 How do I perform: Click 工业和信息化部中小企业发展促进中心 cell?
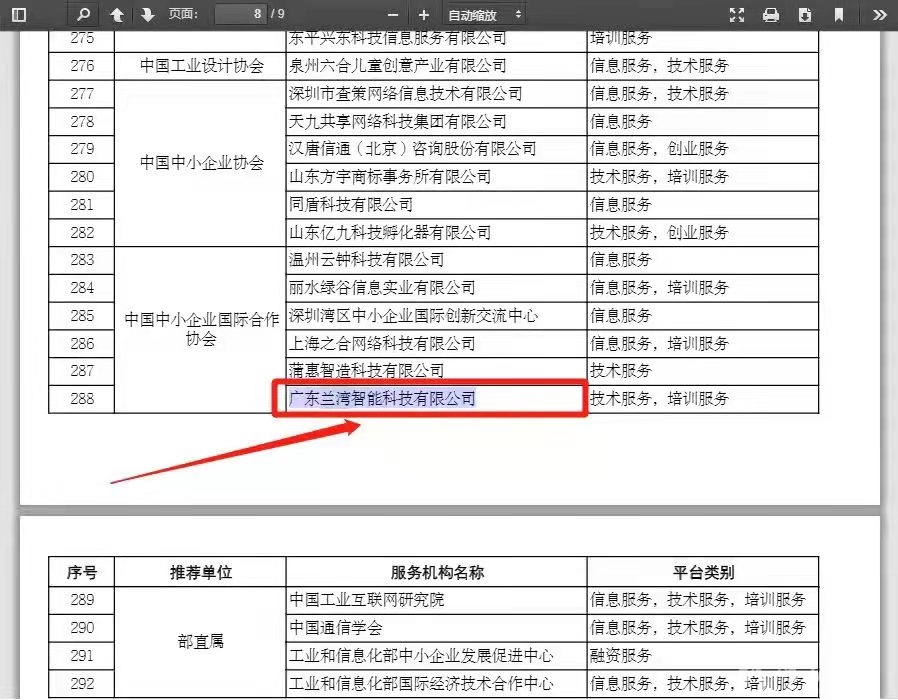pyautogui.click(x=436, y=656)
